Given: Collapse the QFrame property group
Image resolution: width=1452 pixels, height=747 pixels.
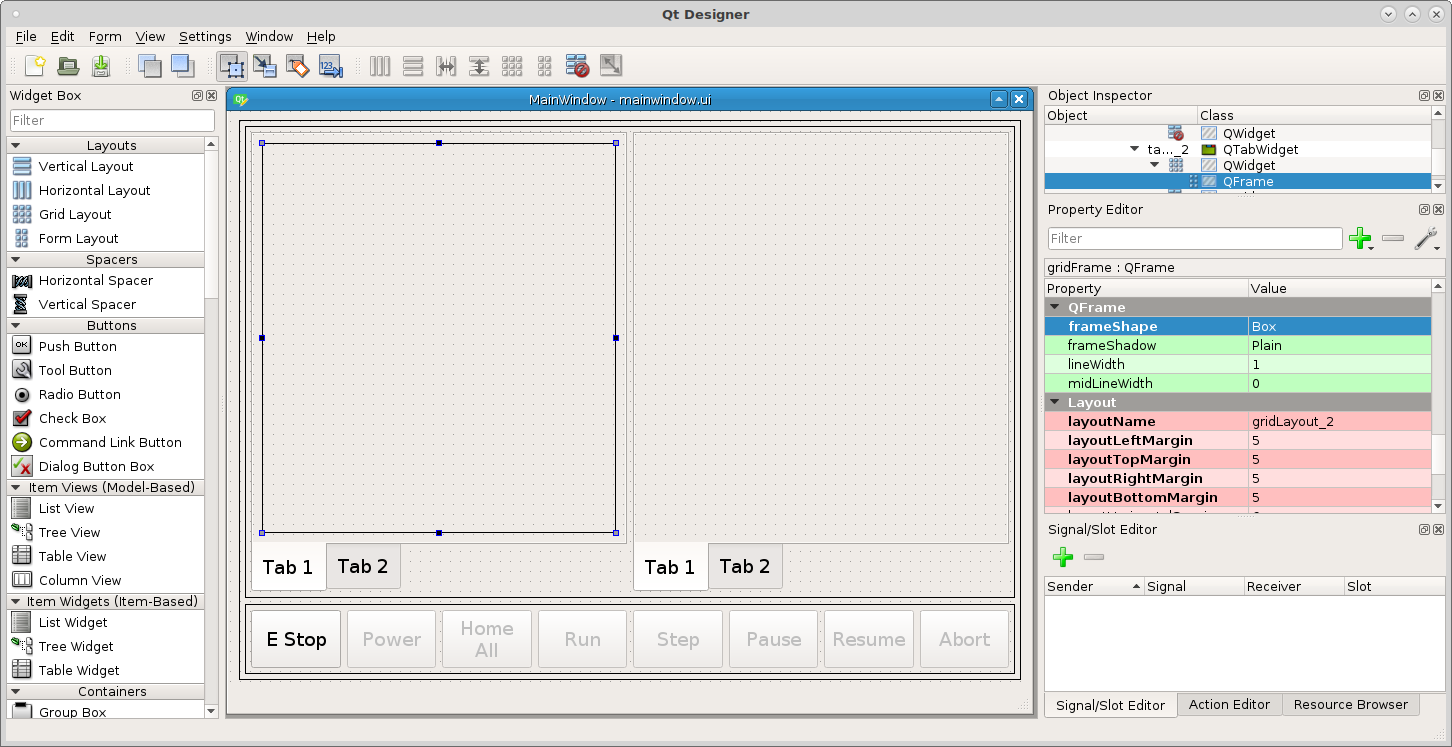Looking at the screenshot, I should click(x=1055, y=307).
